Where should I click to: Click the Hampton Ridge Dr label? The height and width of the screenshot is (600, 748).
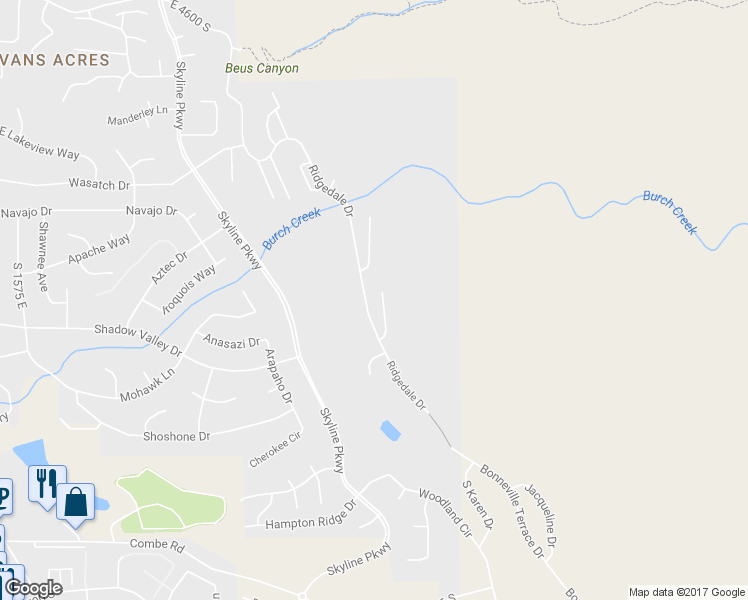point(311,517)
